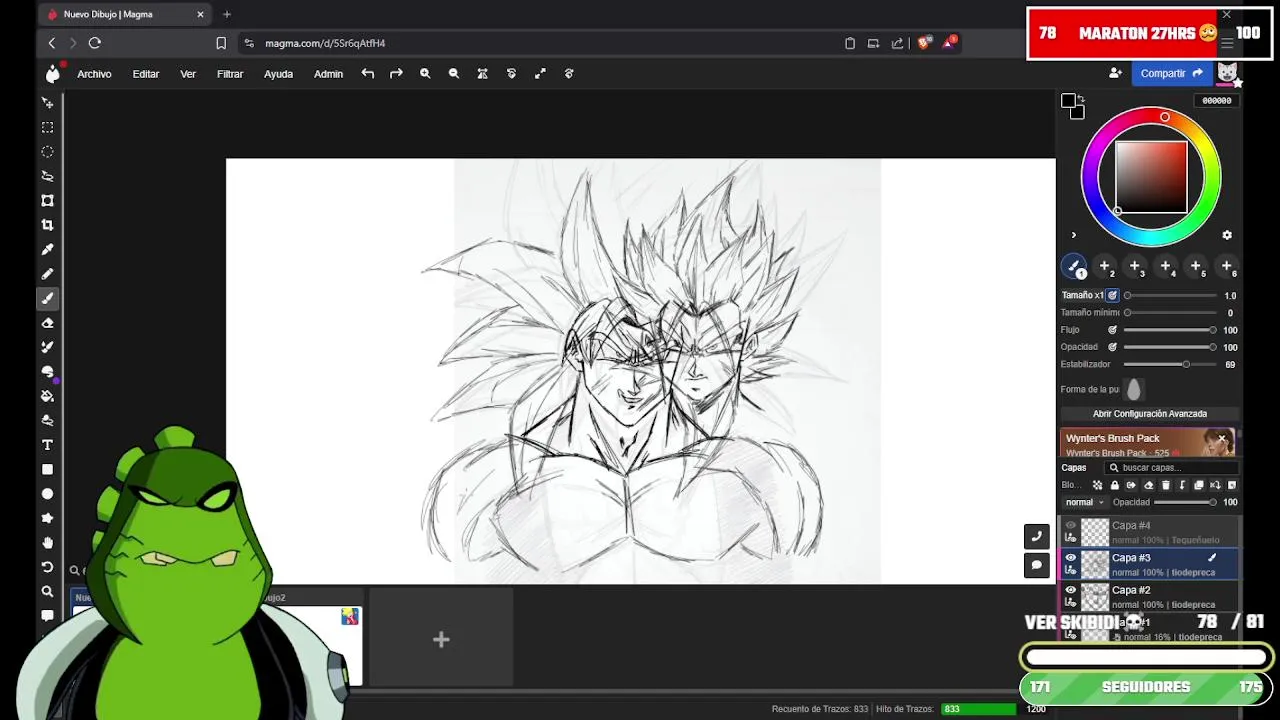Open the layer blend mode dropdown normal
Image resolution: width=1280 pixels, height=720 pixels.
tap(1084, 502)
